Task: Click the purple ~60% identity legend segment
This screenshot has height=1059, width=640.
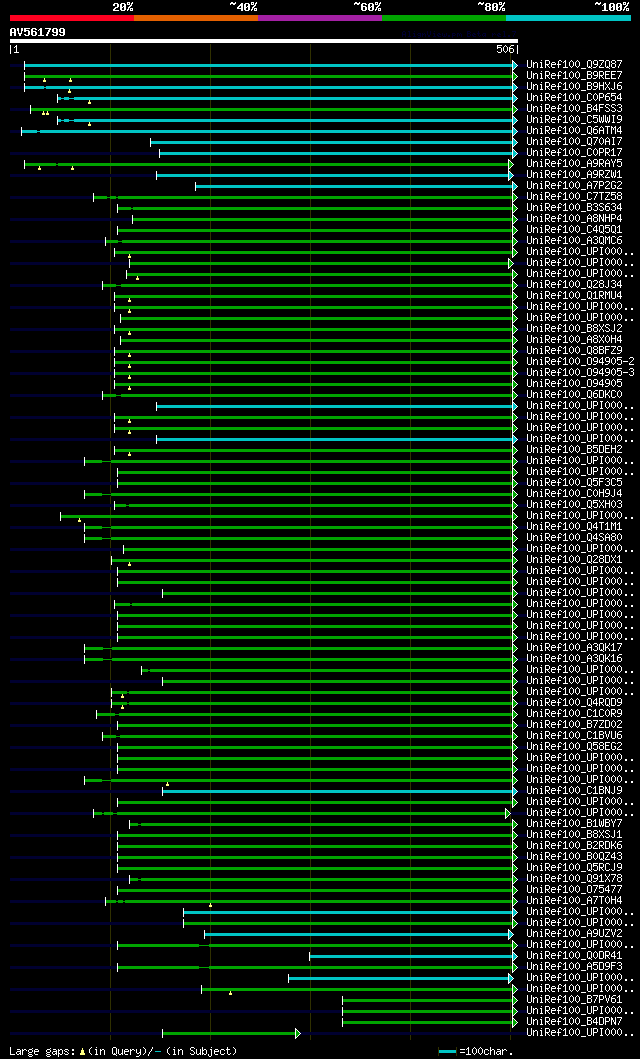Action: click(320, 18)
